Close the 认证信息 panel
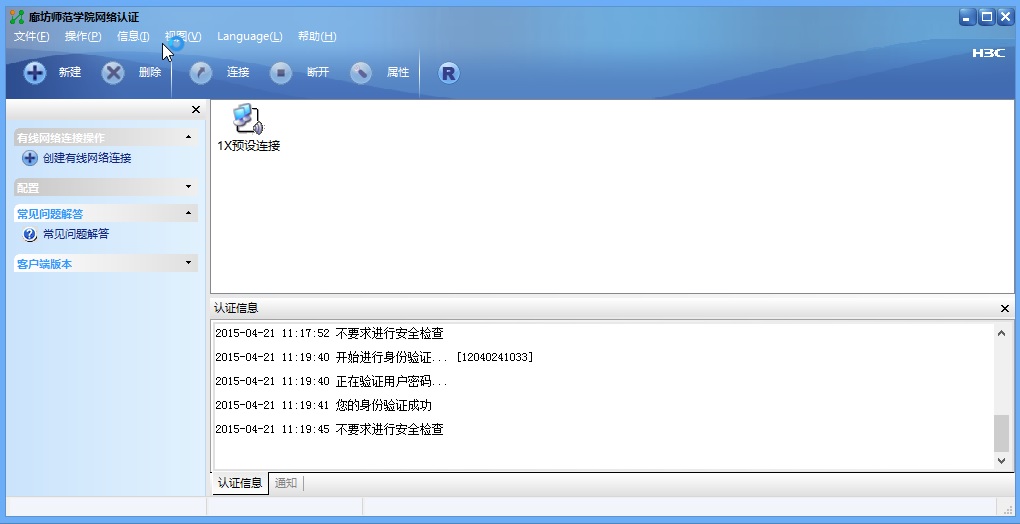 (x=1004, y=309)
